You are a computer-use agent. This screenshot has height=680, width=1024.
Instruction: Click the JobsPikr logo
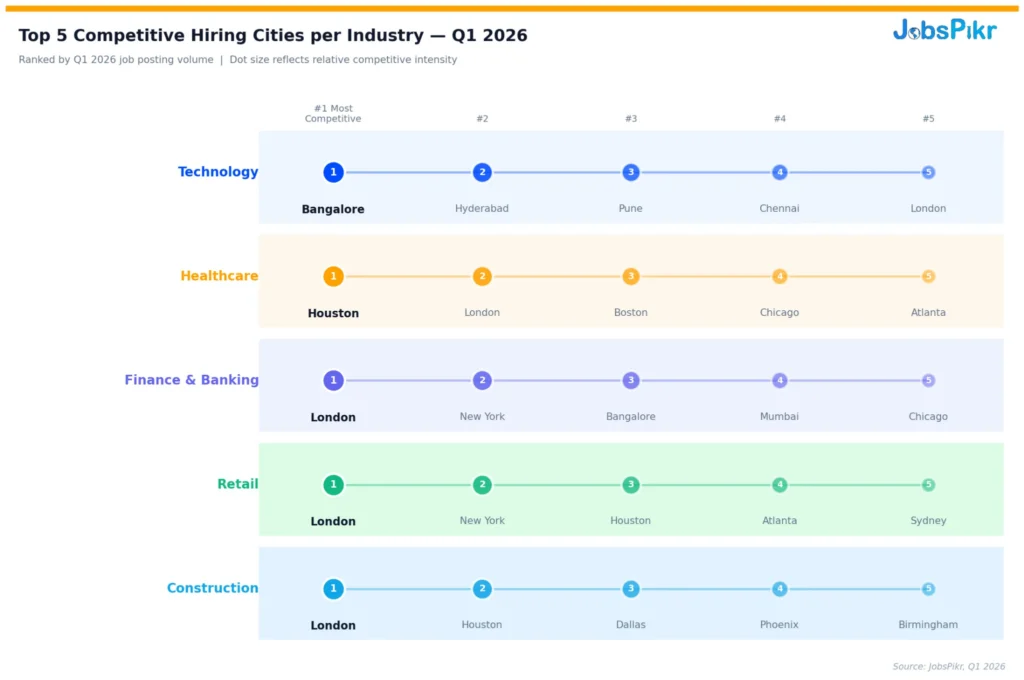[944, 29]
